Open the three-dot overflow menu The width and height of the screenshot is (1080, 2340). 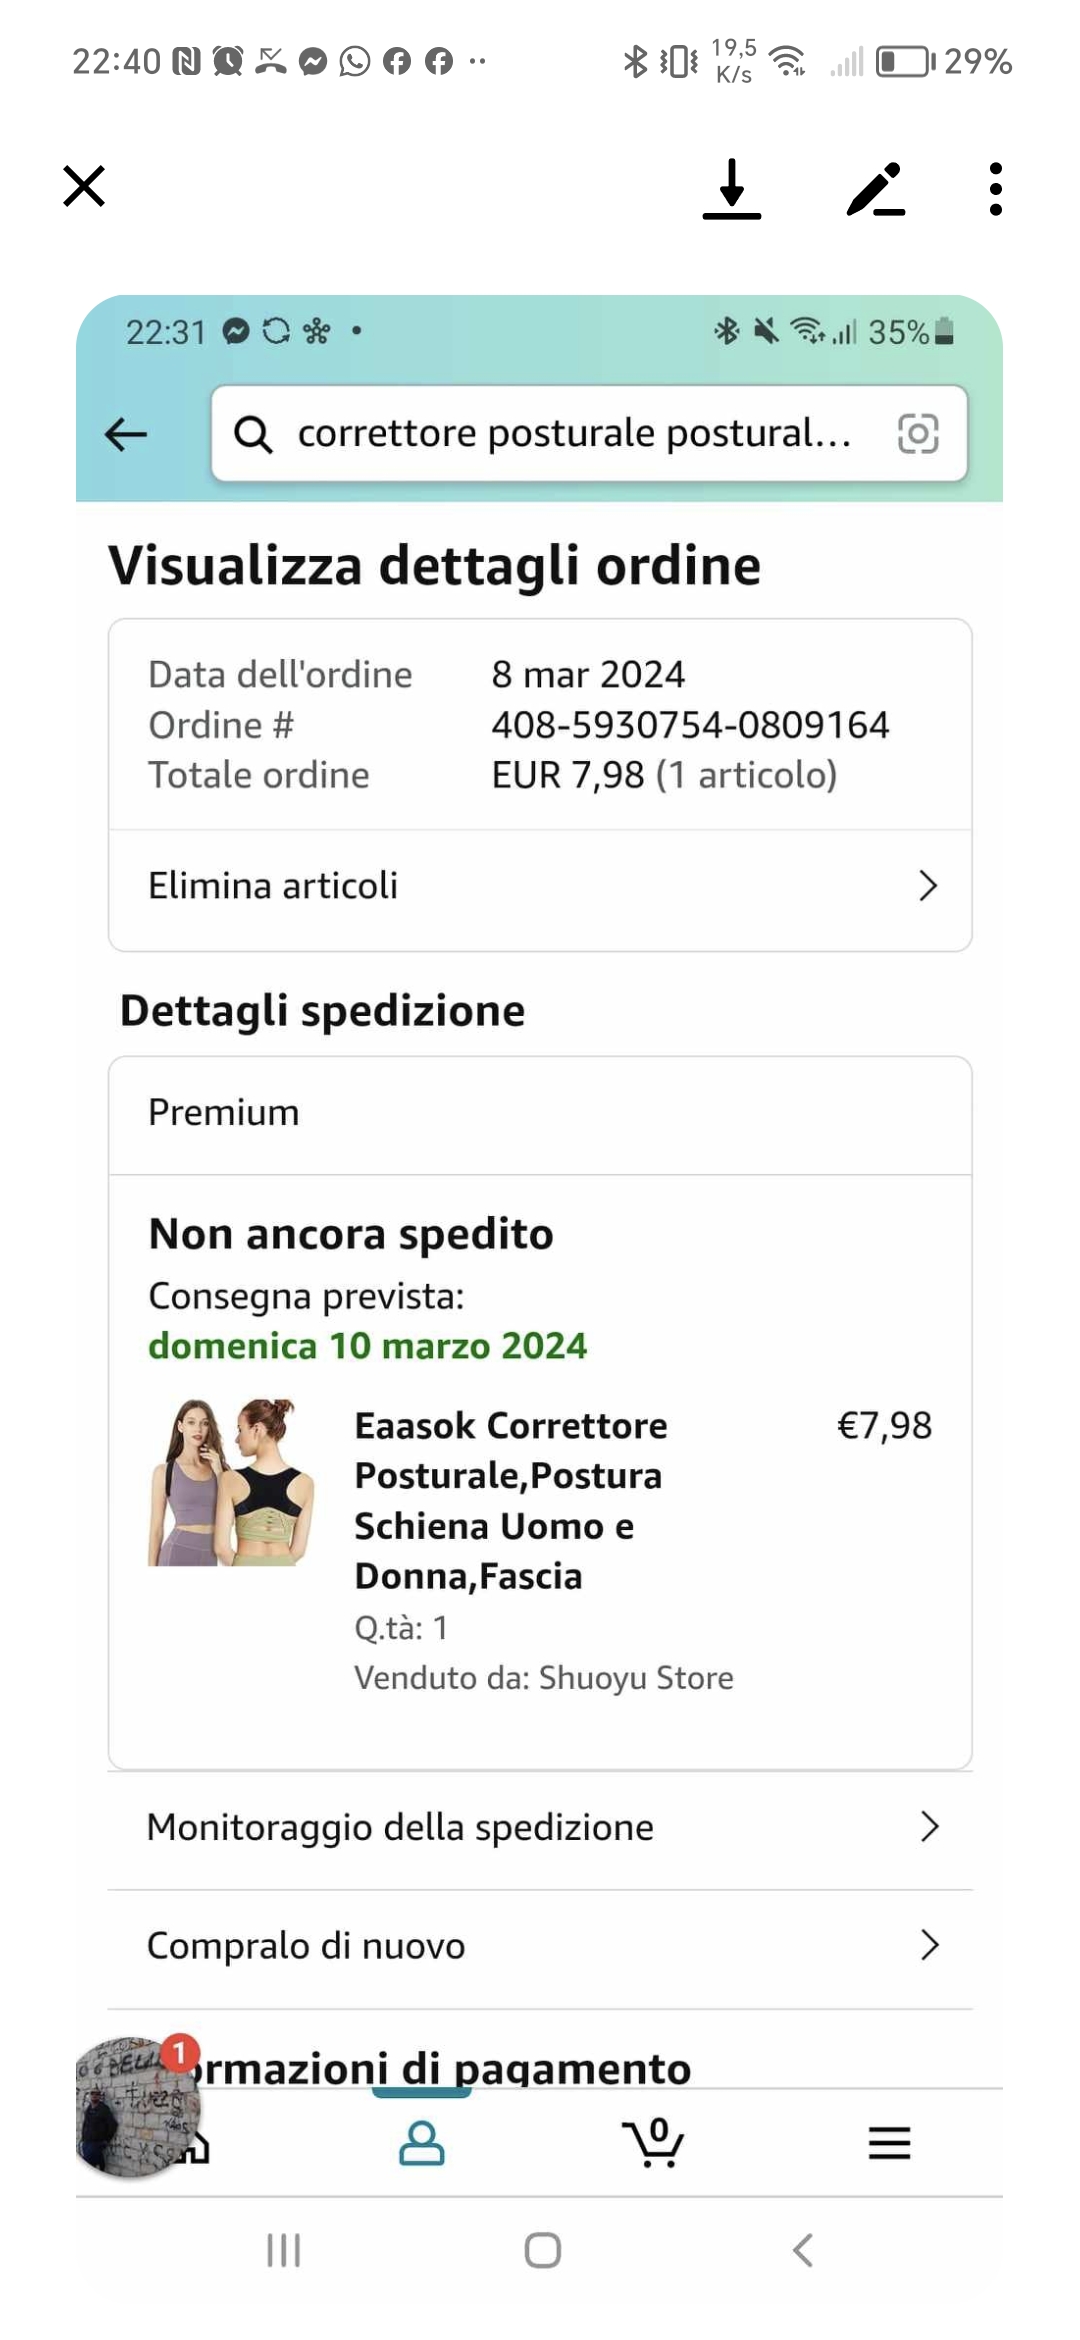tap(995, 189)
